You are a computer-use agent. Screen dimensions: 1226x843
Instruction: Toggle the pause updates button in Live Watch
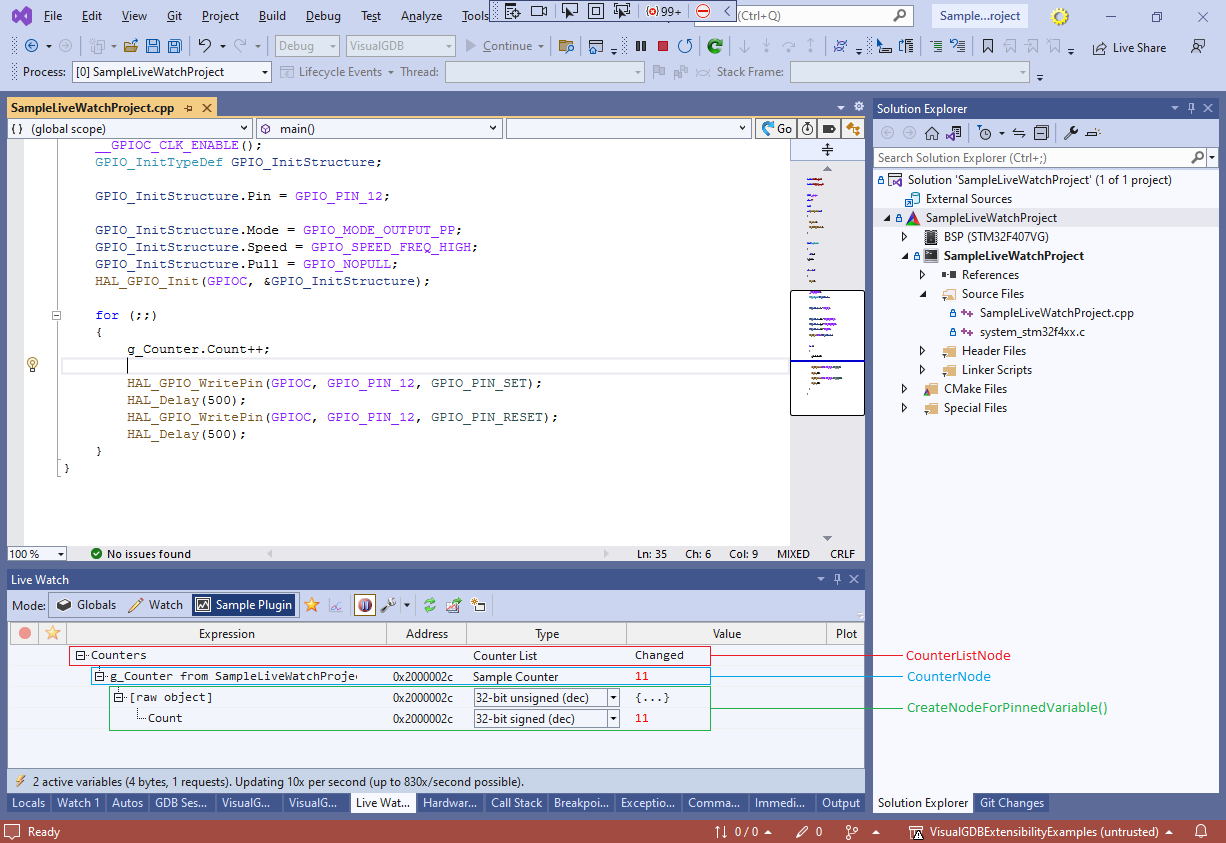tap(364, 605)
